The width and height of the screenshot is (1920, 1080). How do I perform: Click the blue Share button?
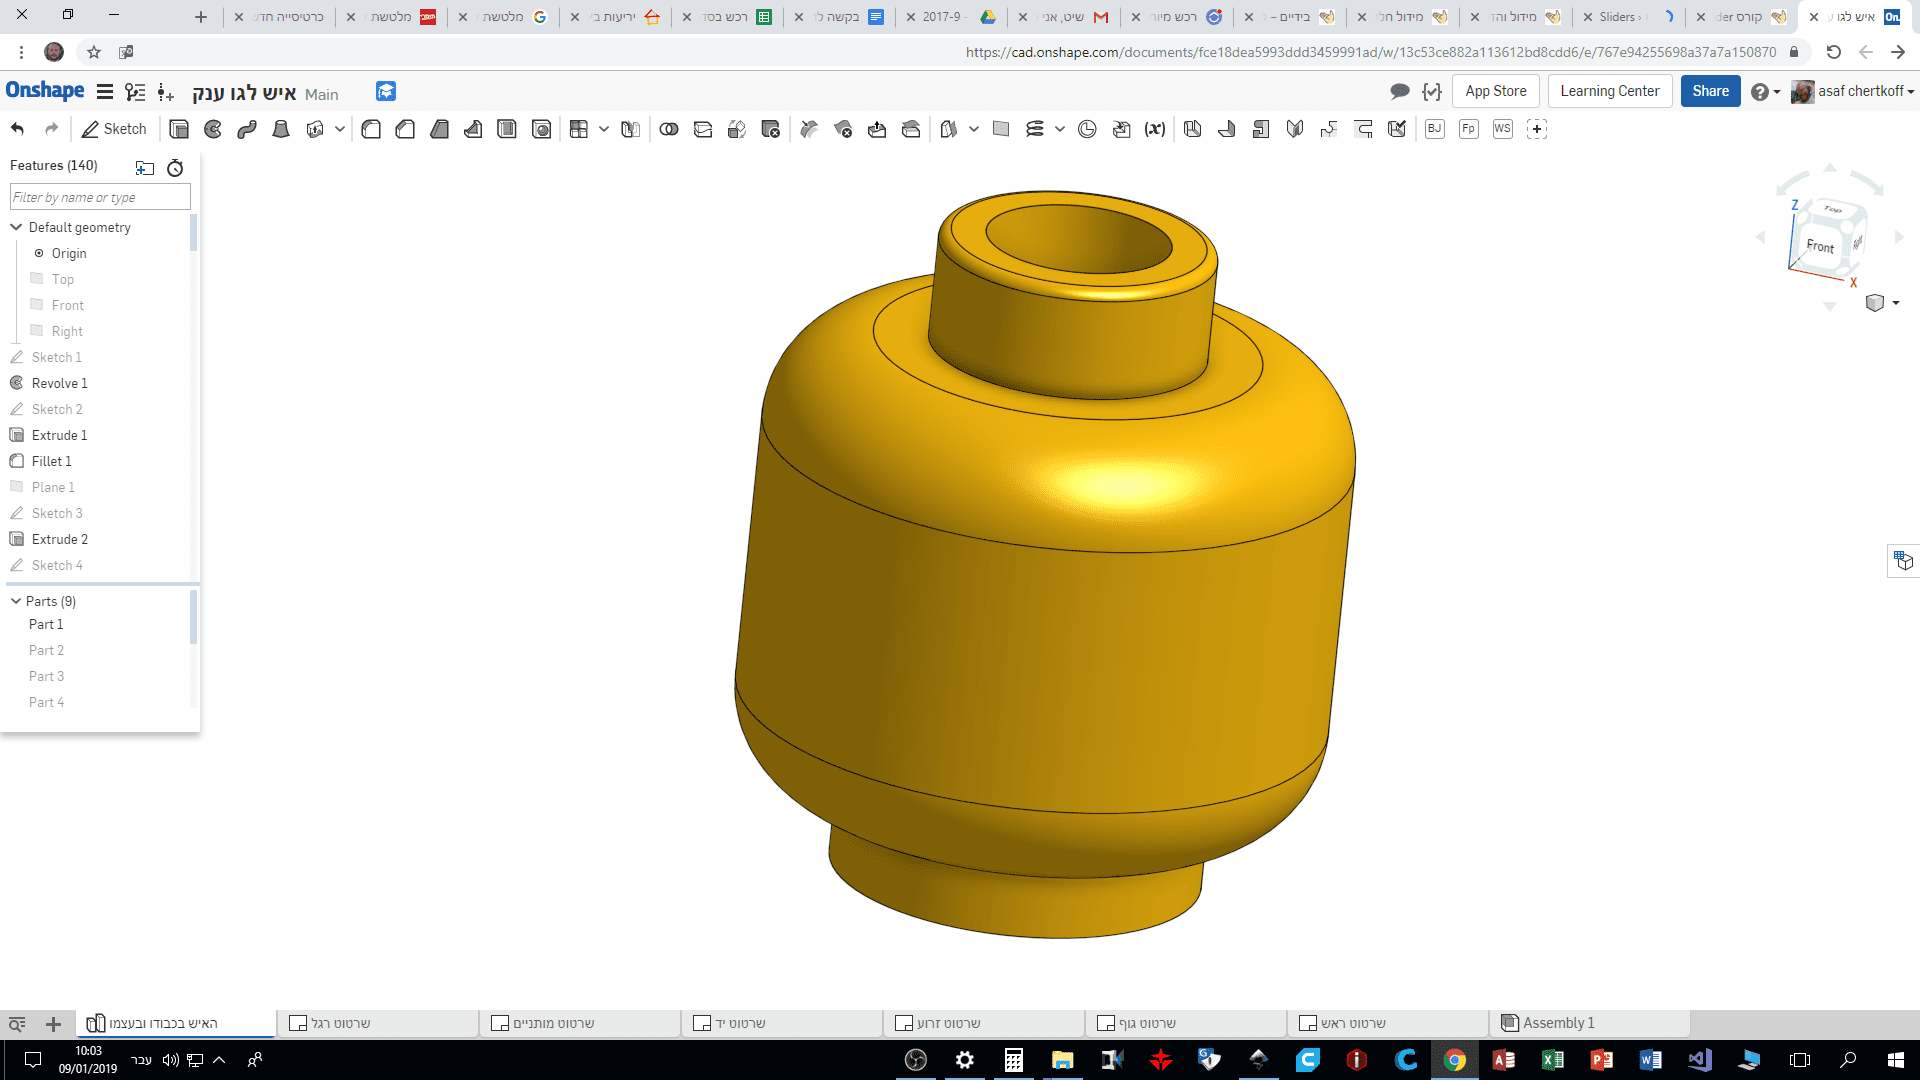tap(1711, 91)
